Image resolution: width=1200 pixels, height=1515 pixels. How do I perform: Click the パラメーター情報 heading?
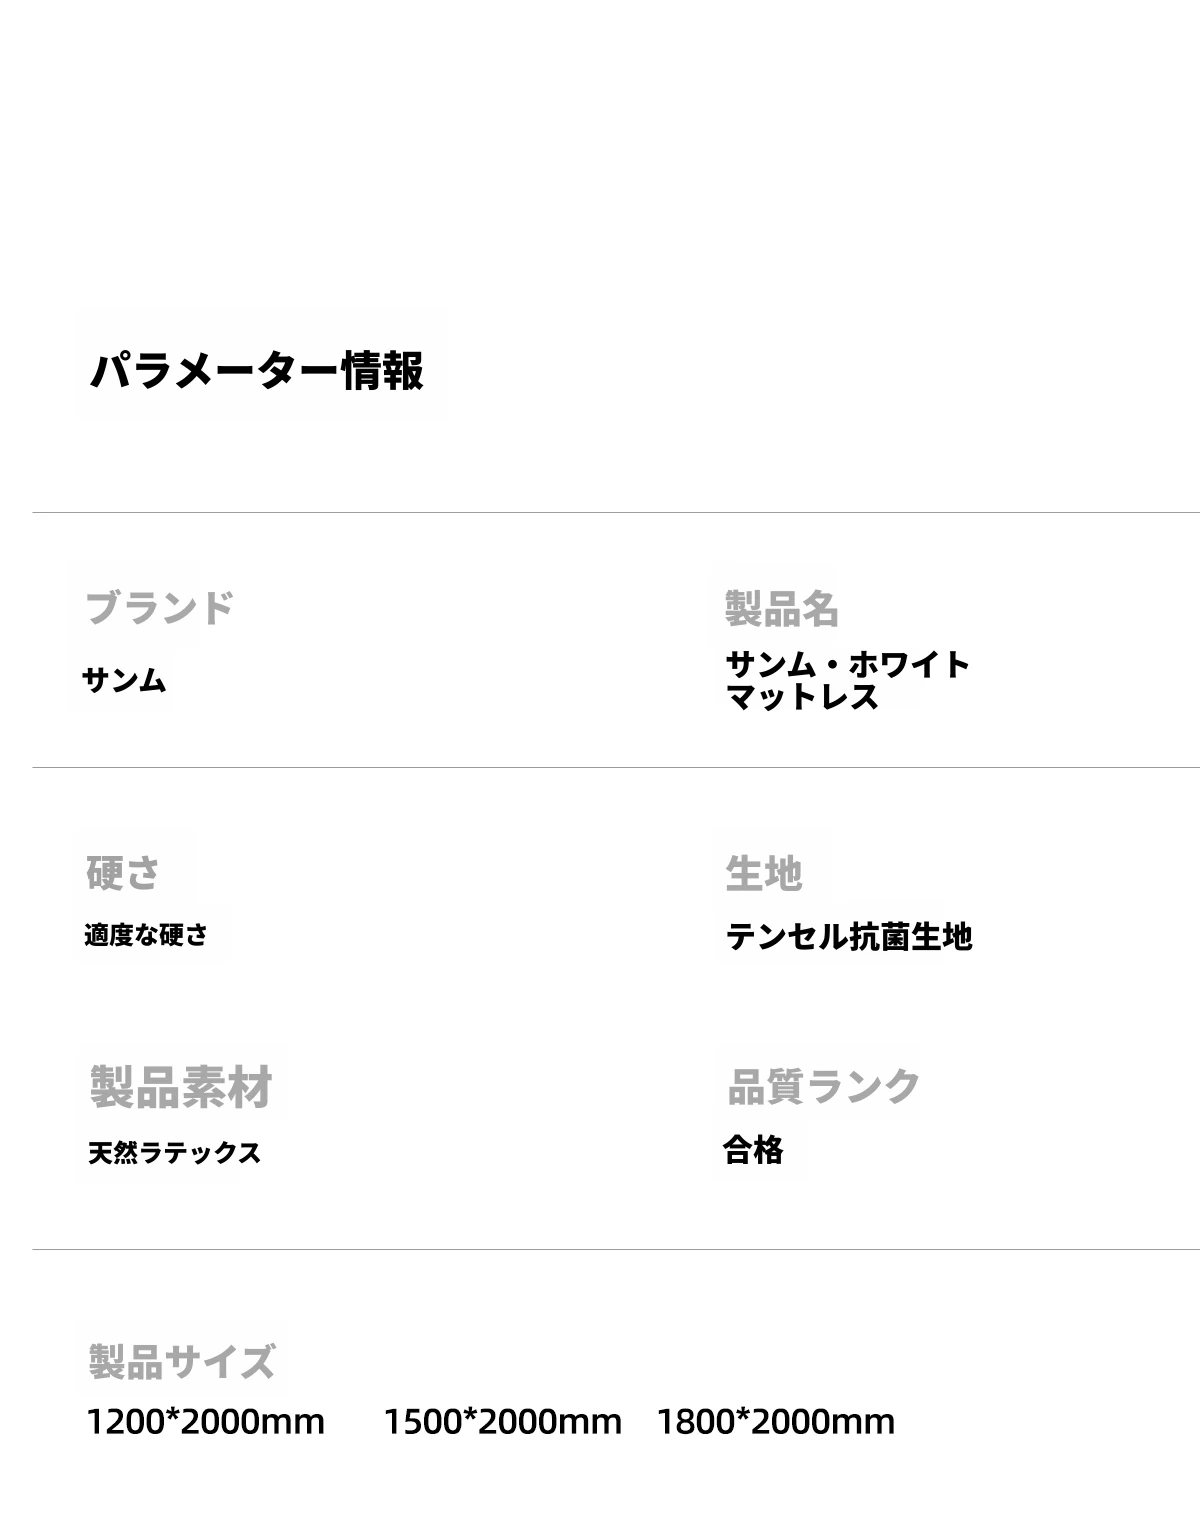coord(257,370)
